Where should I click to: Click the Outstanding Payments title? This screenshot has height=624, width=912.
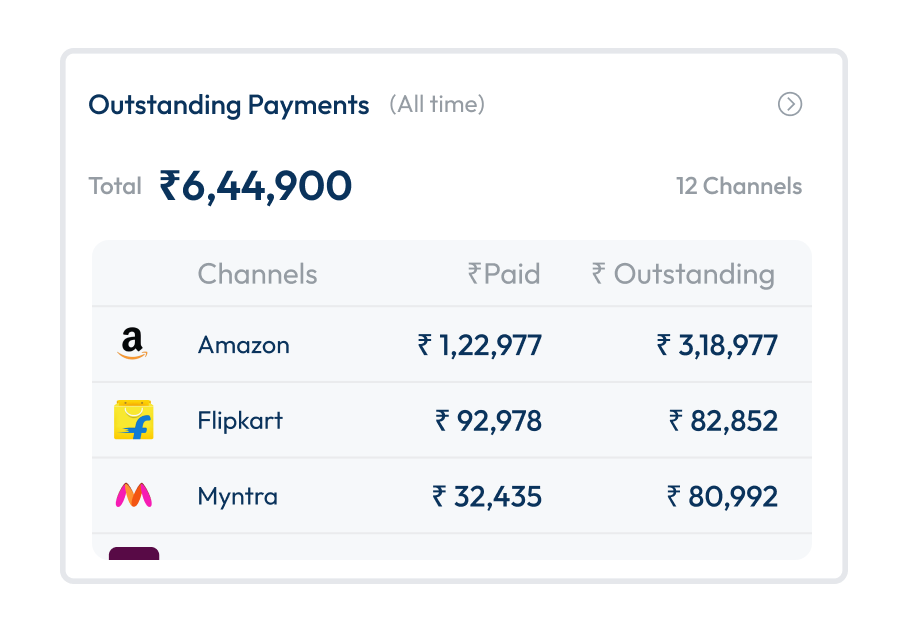click(x=229, y=104)
